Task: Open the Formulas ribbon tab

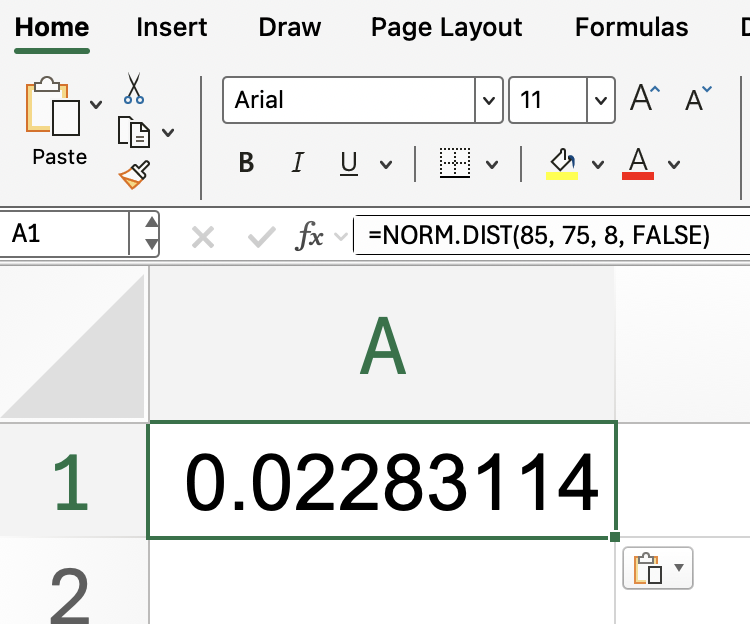Action: tap(631, 28)
